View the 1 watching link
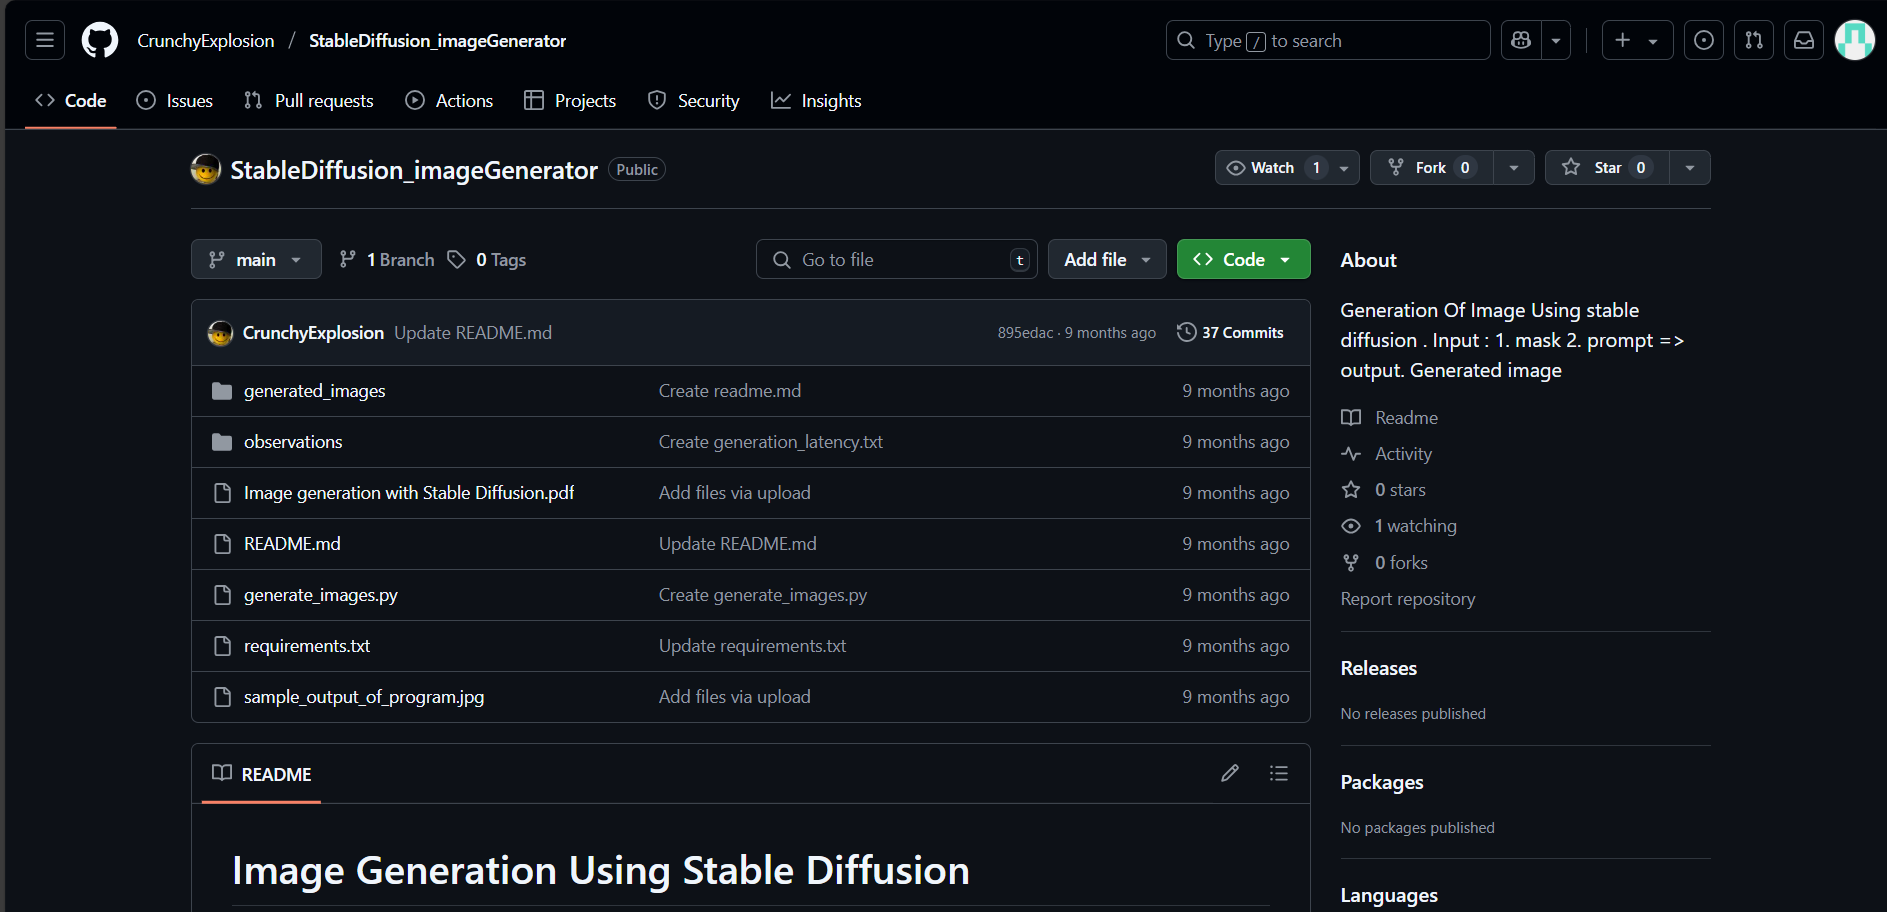This screenshot has width=1887, height=912. (x=1399, y=526)
